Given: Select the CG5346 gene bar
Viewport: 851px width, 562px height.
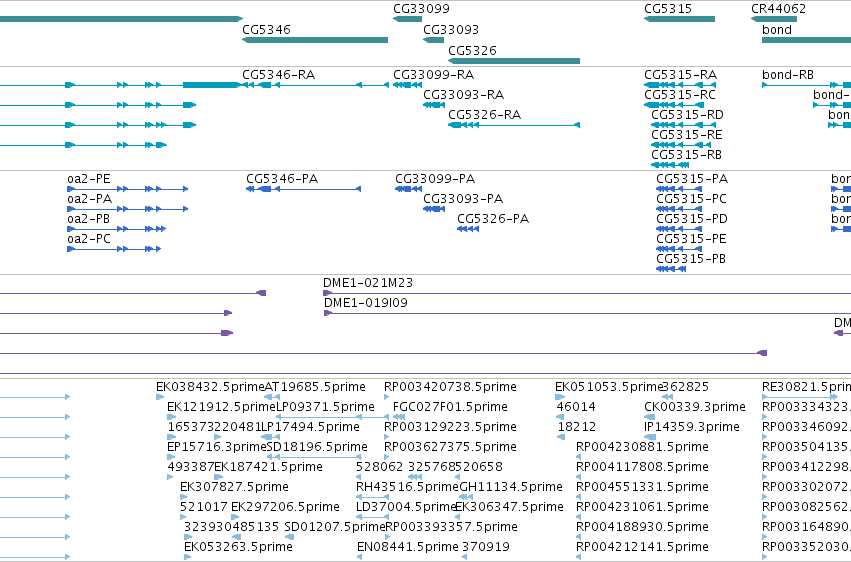Looking at the screenshot, I should (x=315, y=40).
